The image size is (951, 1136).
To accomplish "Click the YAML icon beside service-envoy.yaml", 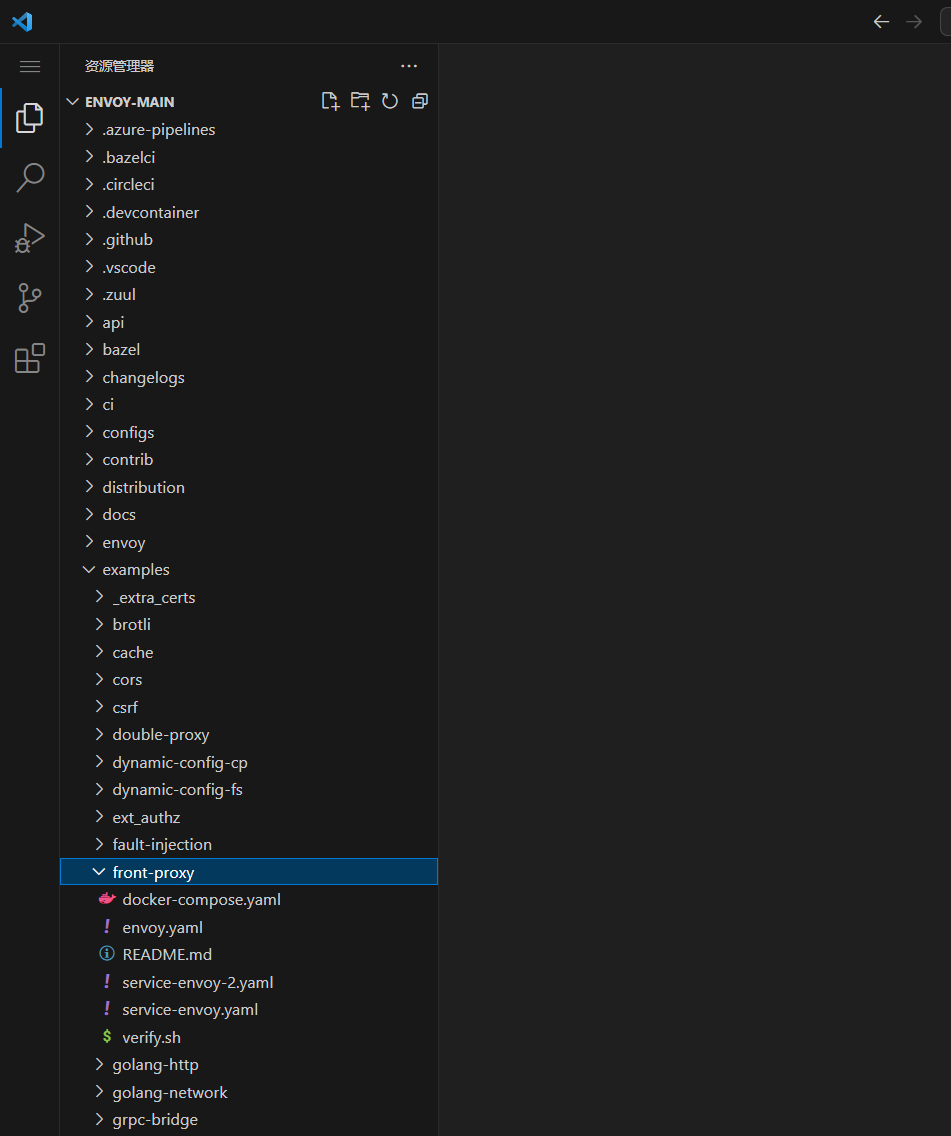I will click(107, 1009).
